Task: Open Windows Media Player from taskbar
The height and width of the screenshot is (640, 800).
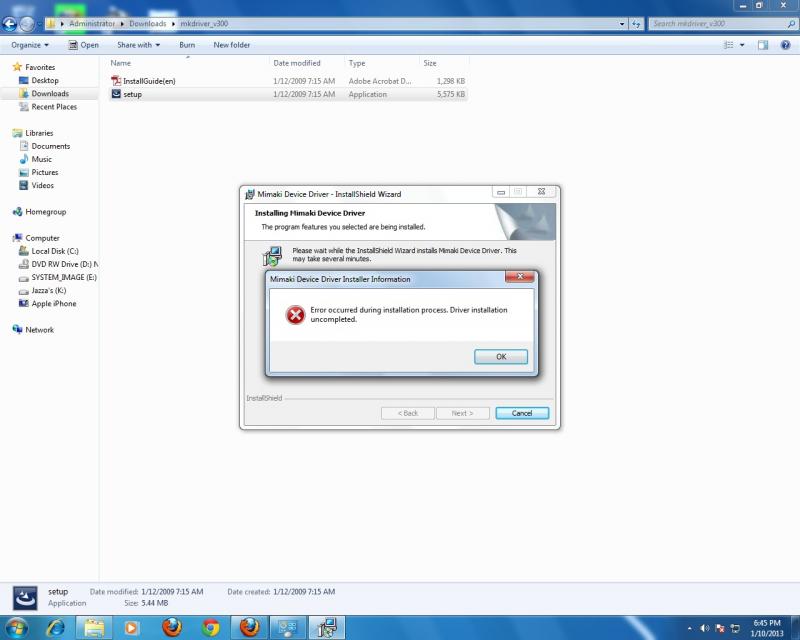Action: point(132,628)
